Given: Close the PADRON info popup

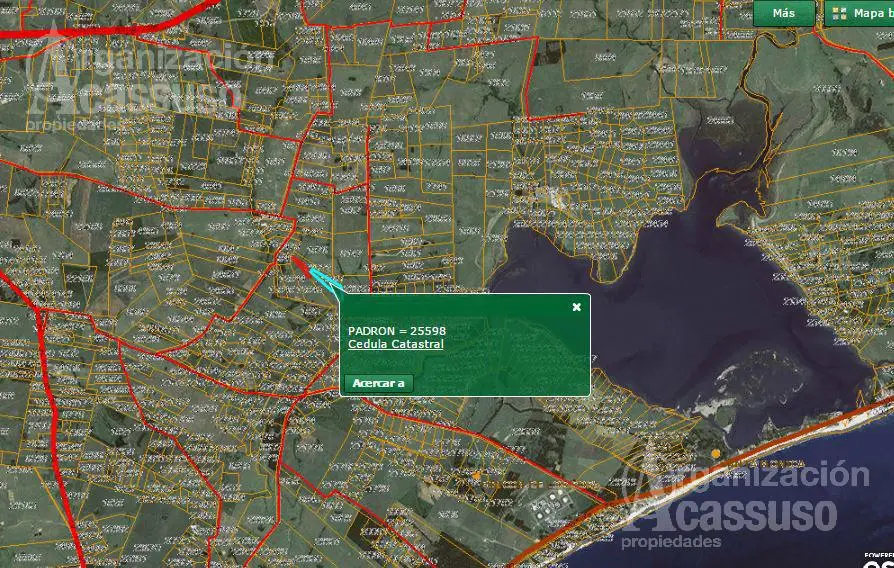Looking at the screenshot, I should pos(576,307).
